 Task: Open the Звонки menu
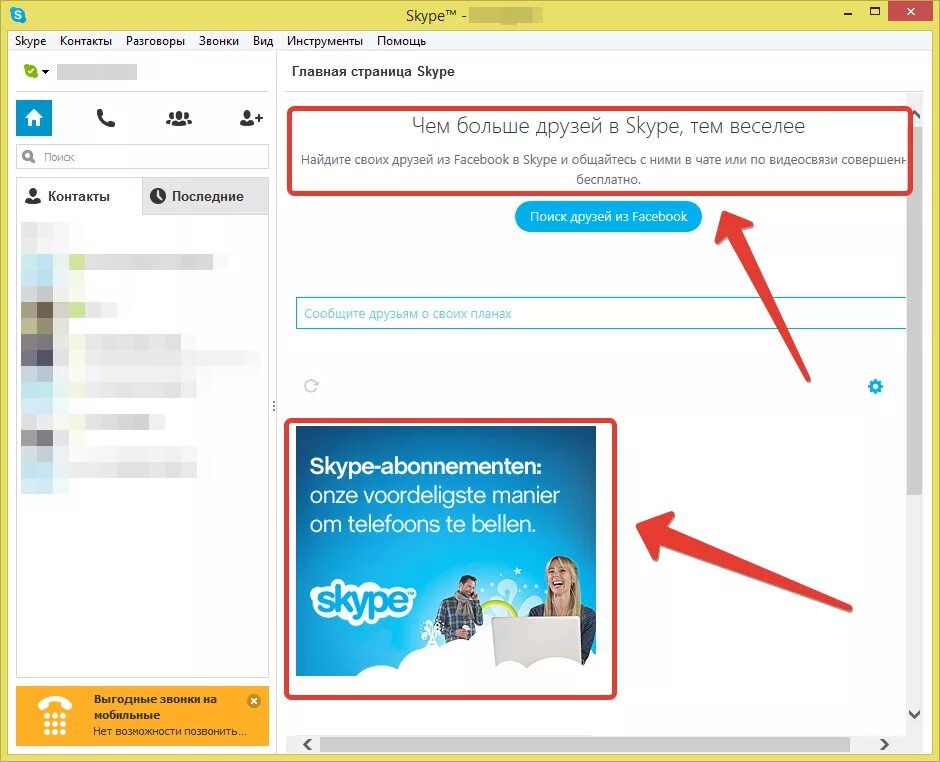click(x=219, y=41)
